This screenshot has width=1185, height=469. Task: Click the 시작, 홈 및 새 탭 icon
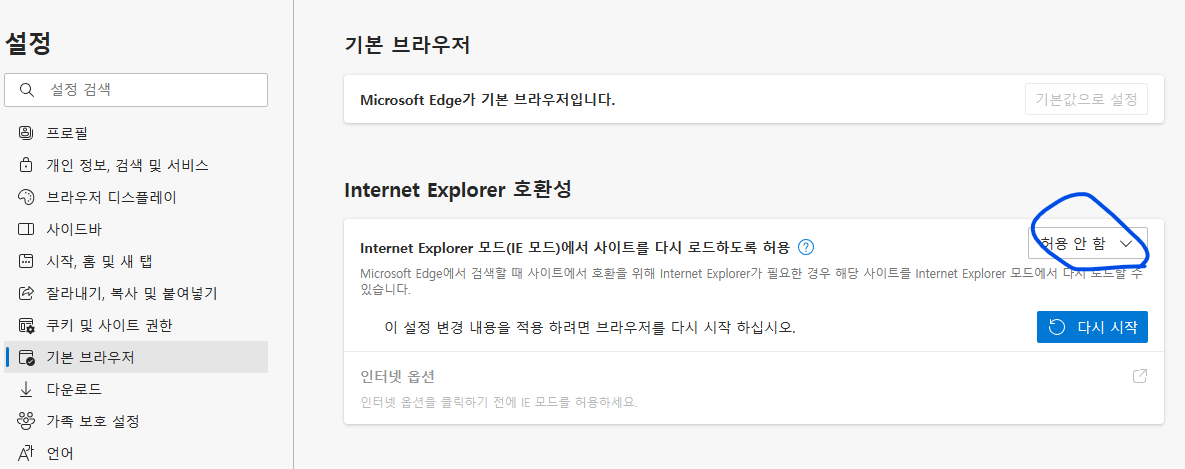tap(26, 261)
